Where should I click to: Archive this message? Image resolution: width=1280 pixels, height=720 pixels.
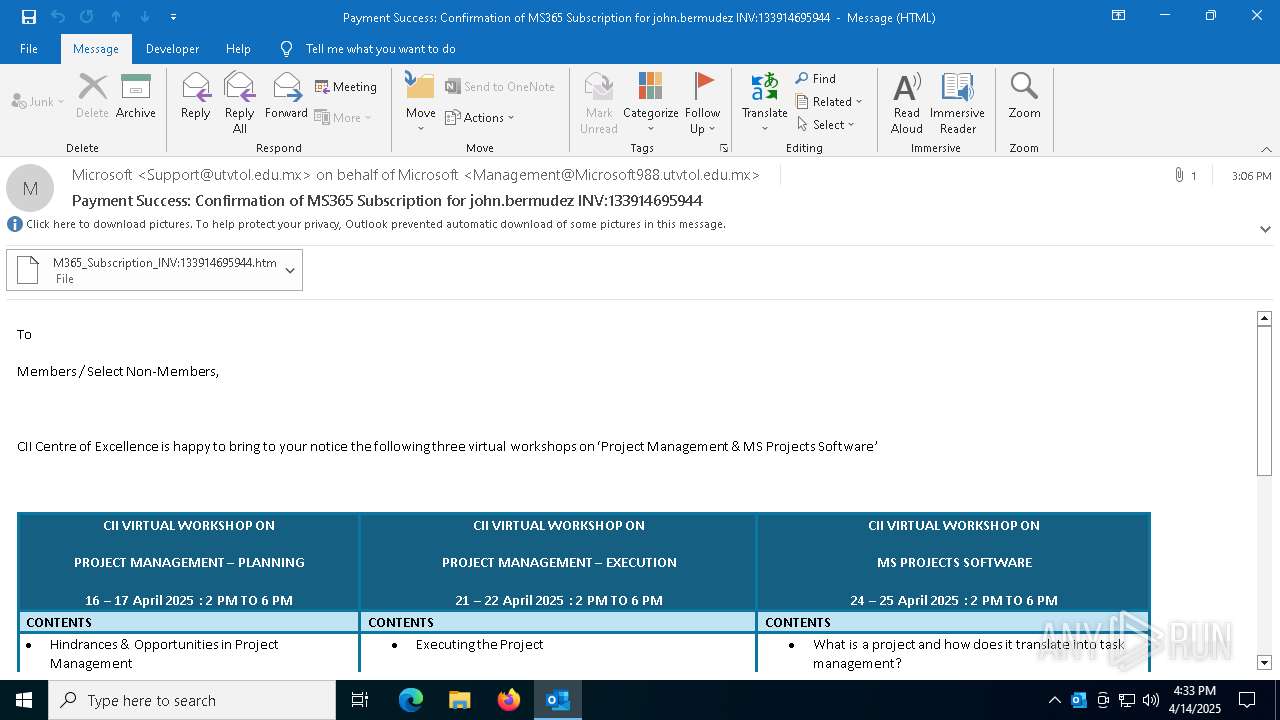point(136,96)
